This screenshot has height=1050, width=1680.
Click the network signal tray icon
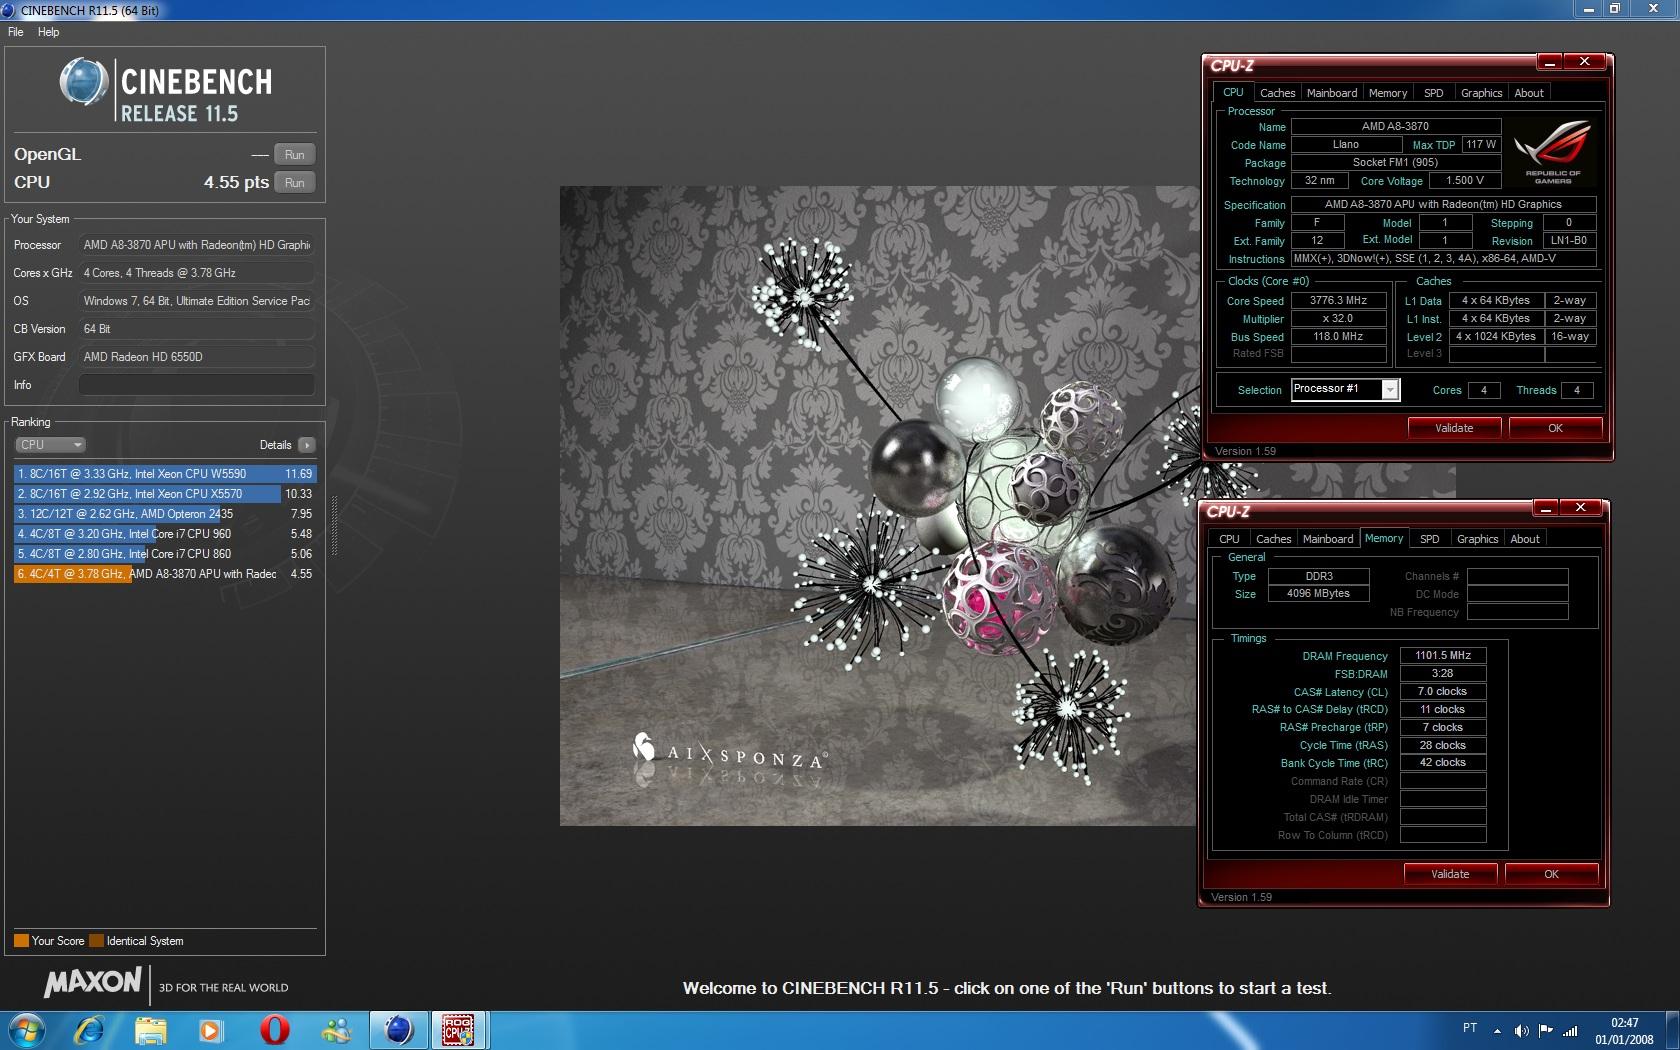(x=1570, y=1030)
